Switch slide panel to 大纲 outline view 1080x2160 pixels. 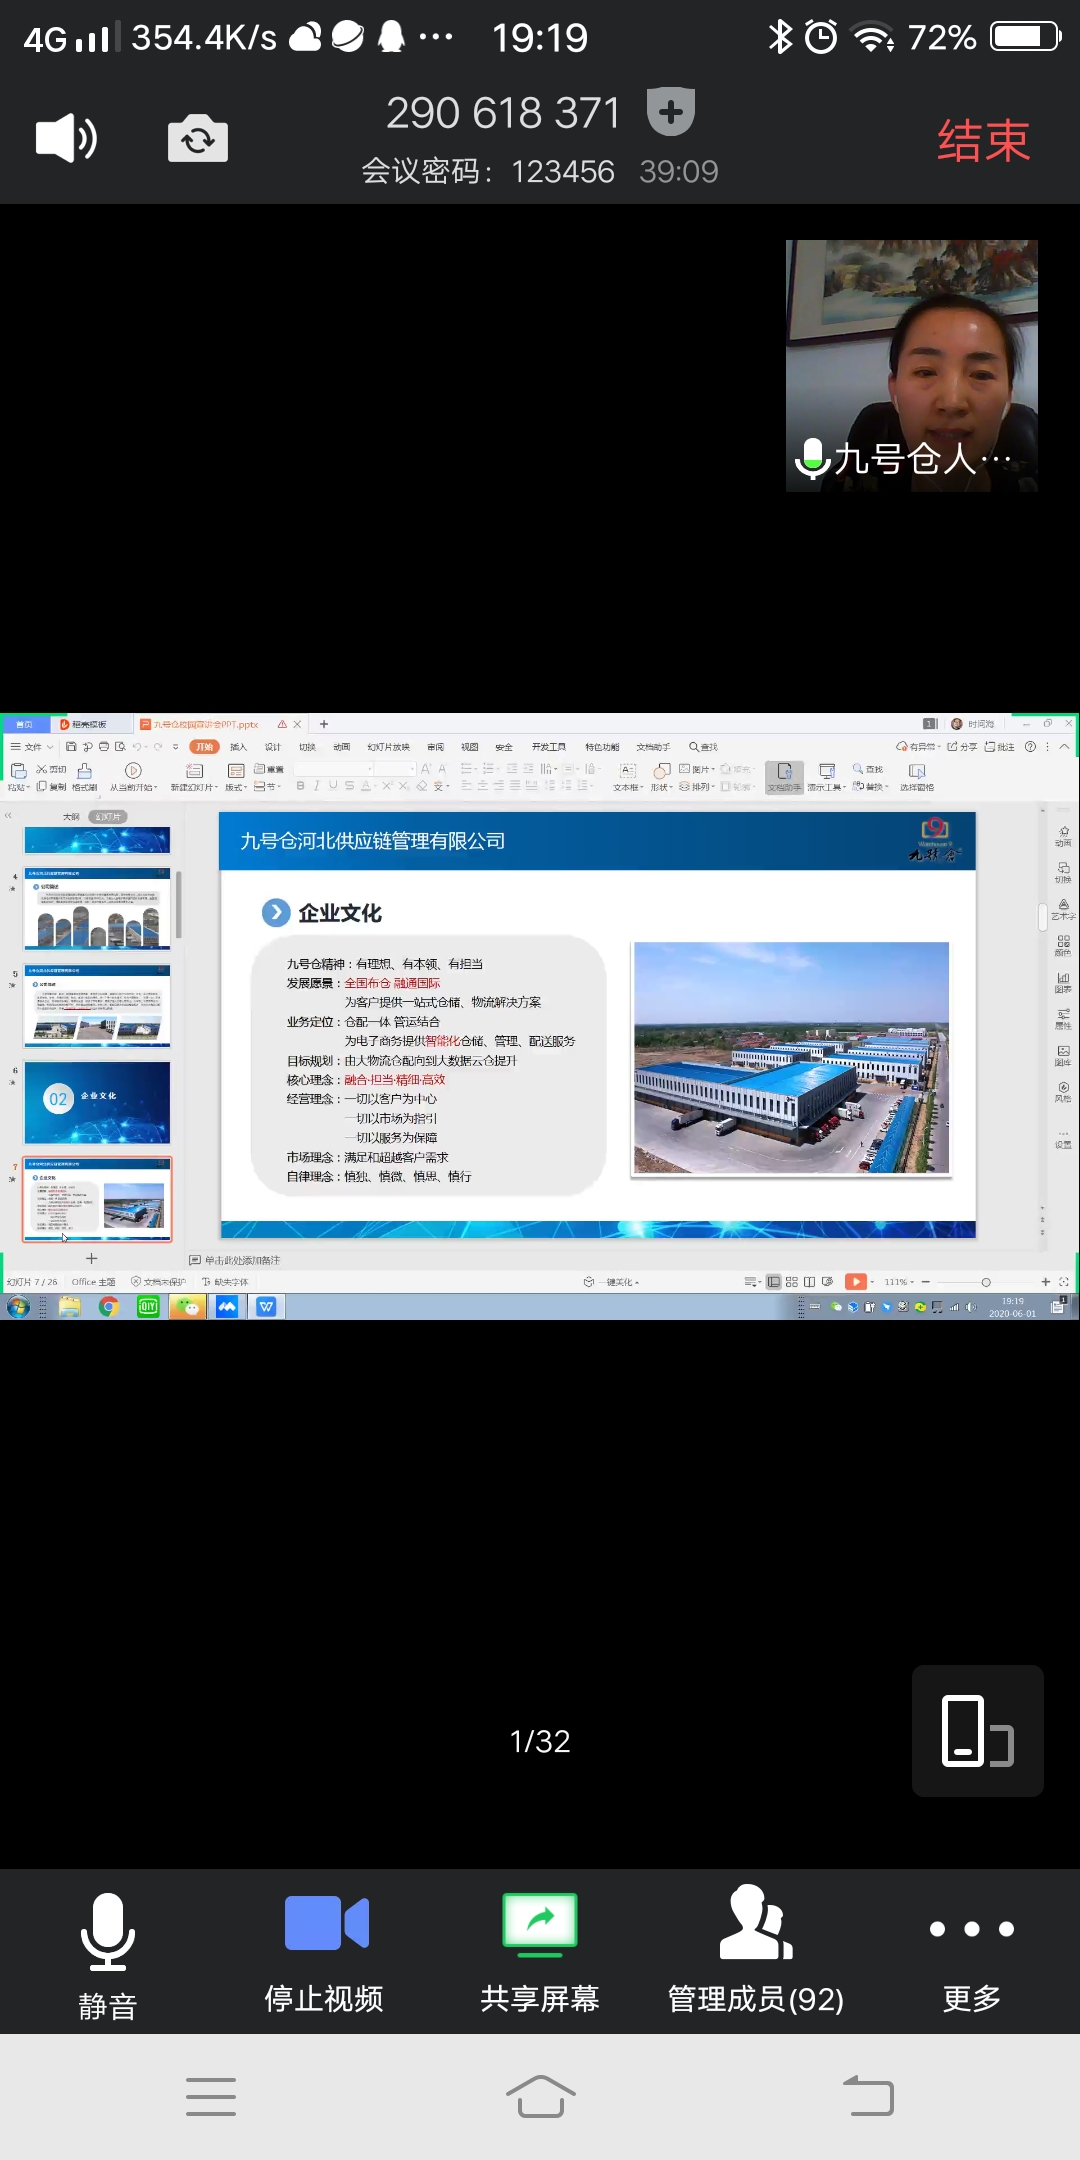point(71,817)
